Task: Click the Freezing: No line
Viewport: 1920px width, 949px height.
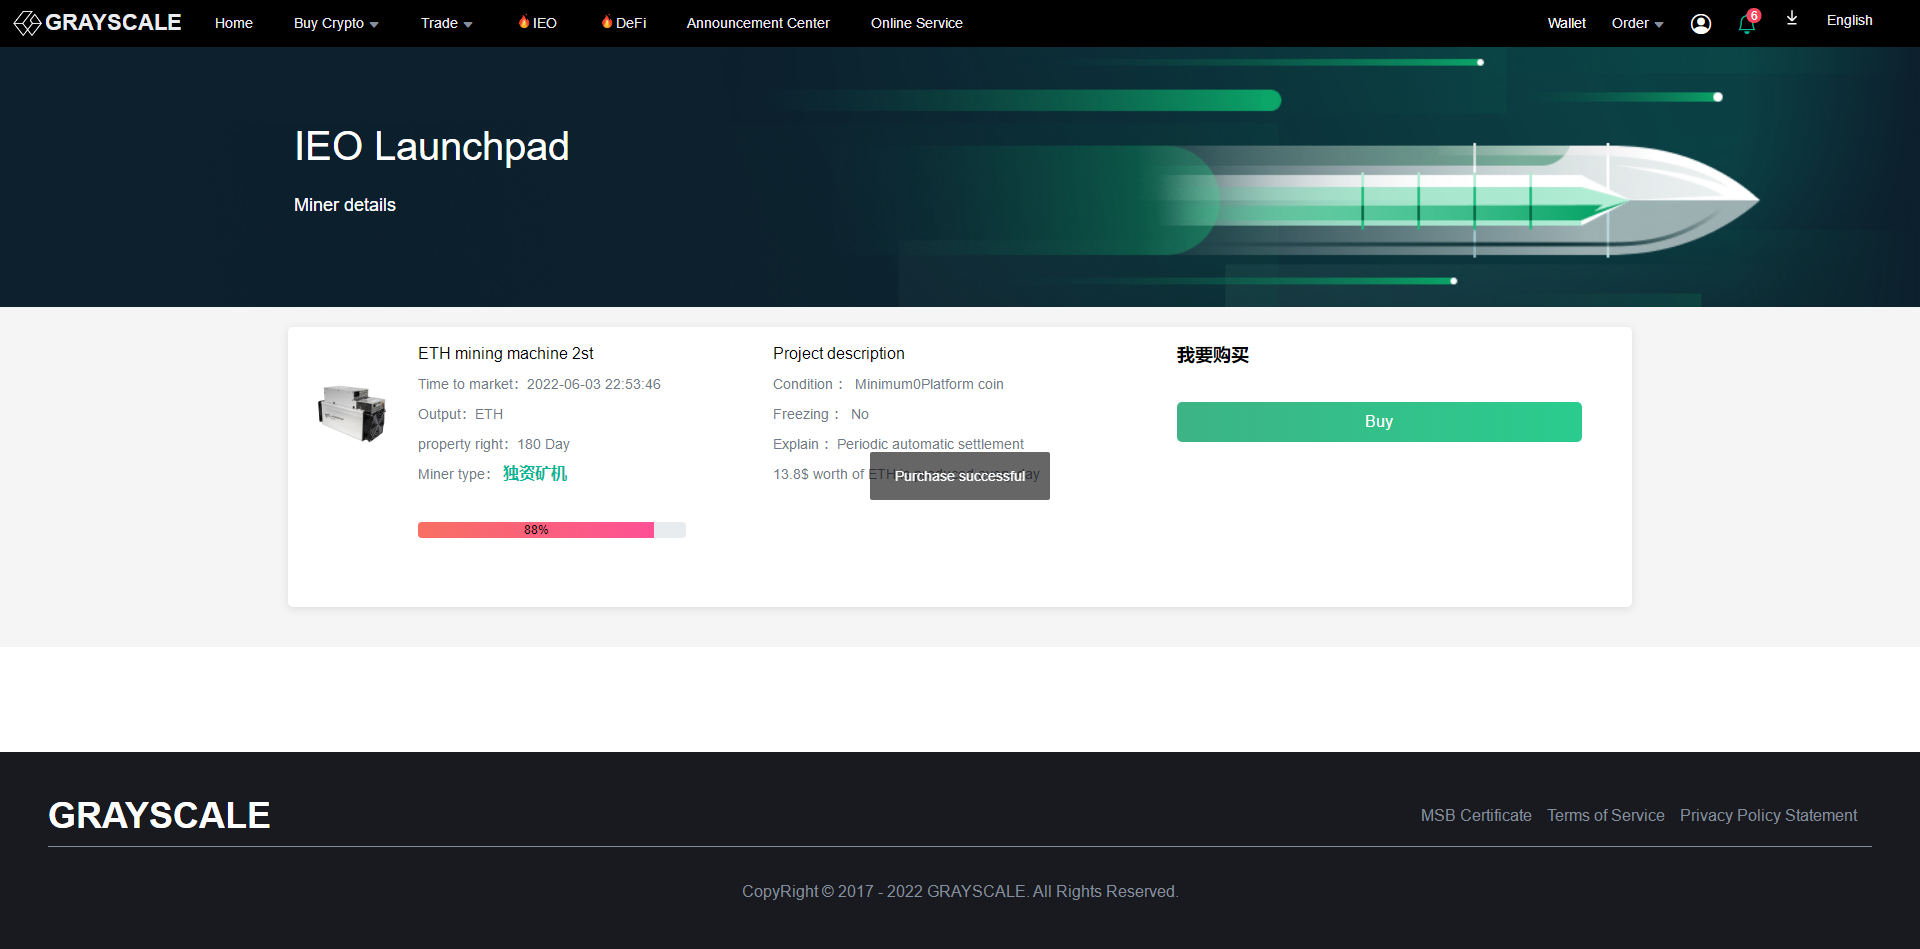Action: point(821,414)
